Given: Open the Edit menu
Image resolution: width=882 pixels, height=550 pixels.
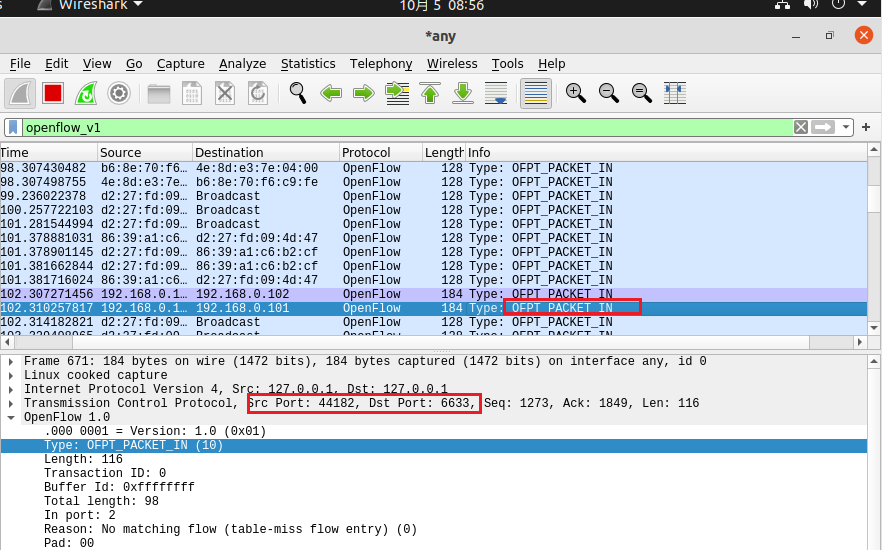Looking at the screenshot, I should 57,64.
